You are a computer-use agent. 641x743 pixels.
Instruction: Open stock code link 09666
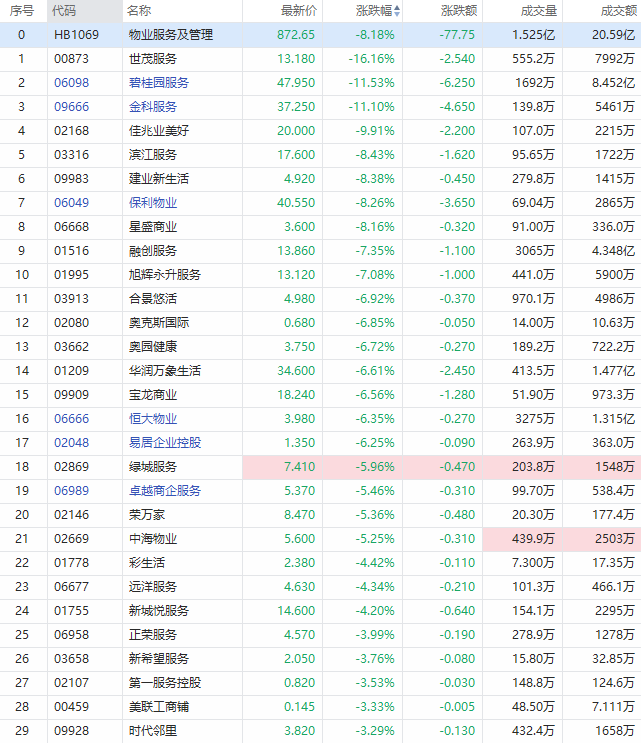(72, 107)
